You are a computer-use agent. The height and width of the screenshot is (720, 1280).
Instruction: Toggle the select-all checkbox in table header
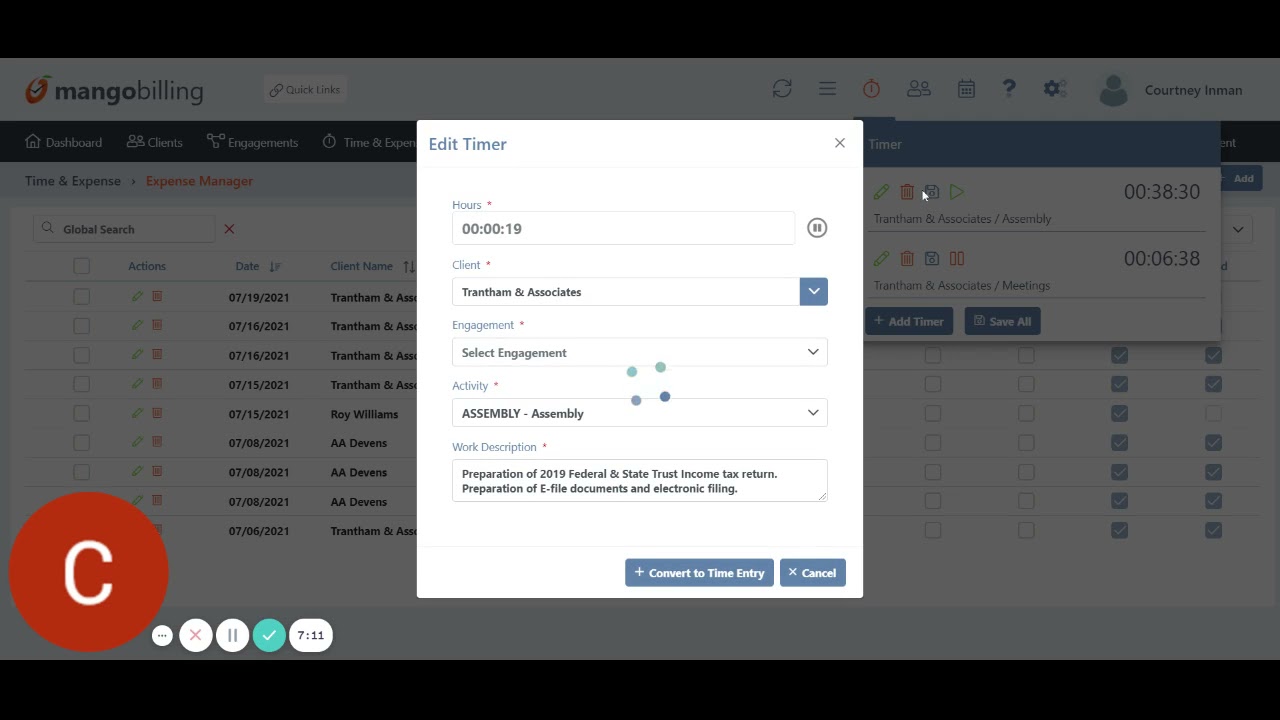tap(81, 266)
